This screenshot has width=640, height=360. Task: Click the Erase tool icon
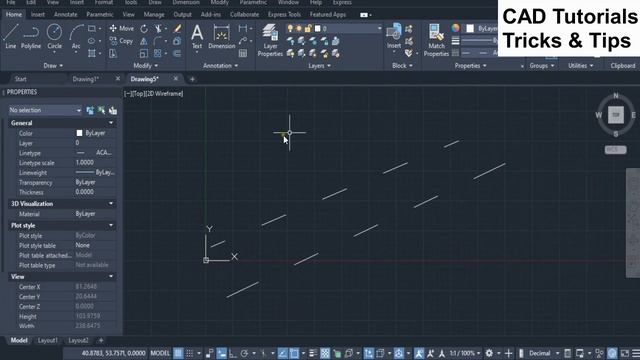coord(177,29)
